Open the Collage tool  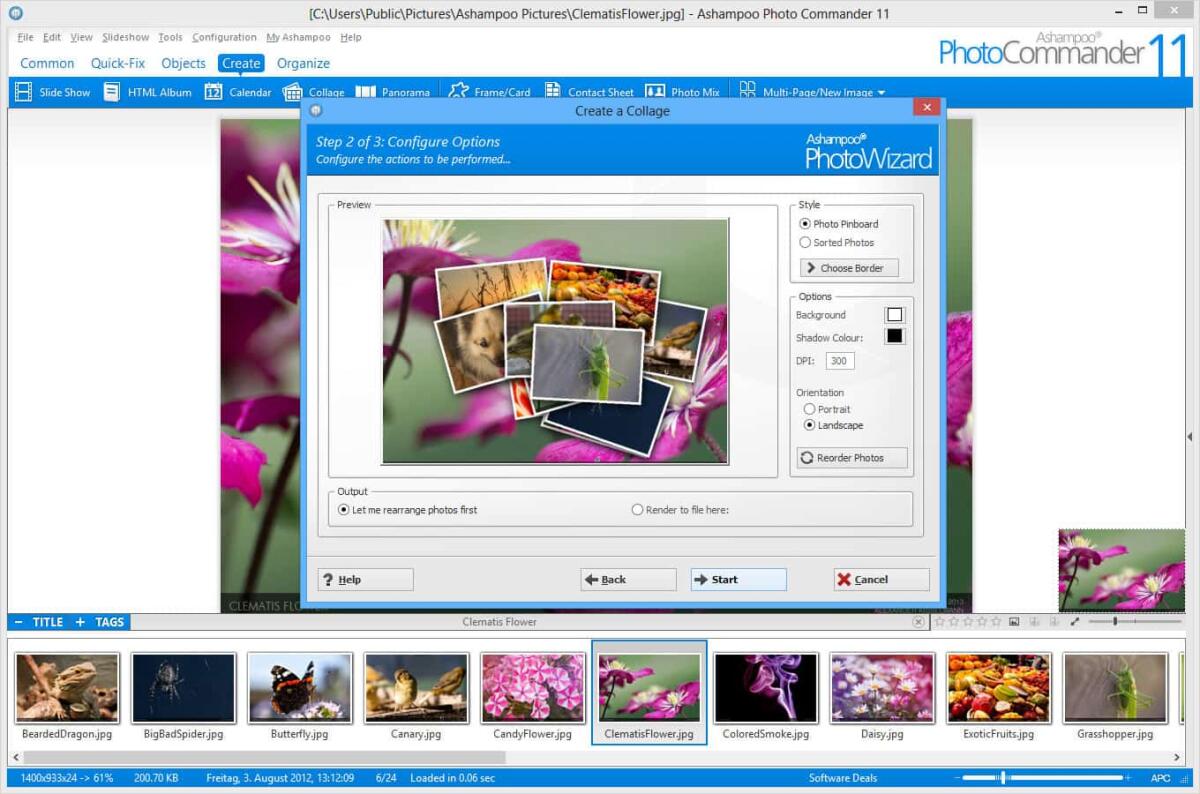pyautogui.click(x=317, y=91)
